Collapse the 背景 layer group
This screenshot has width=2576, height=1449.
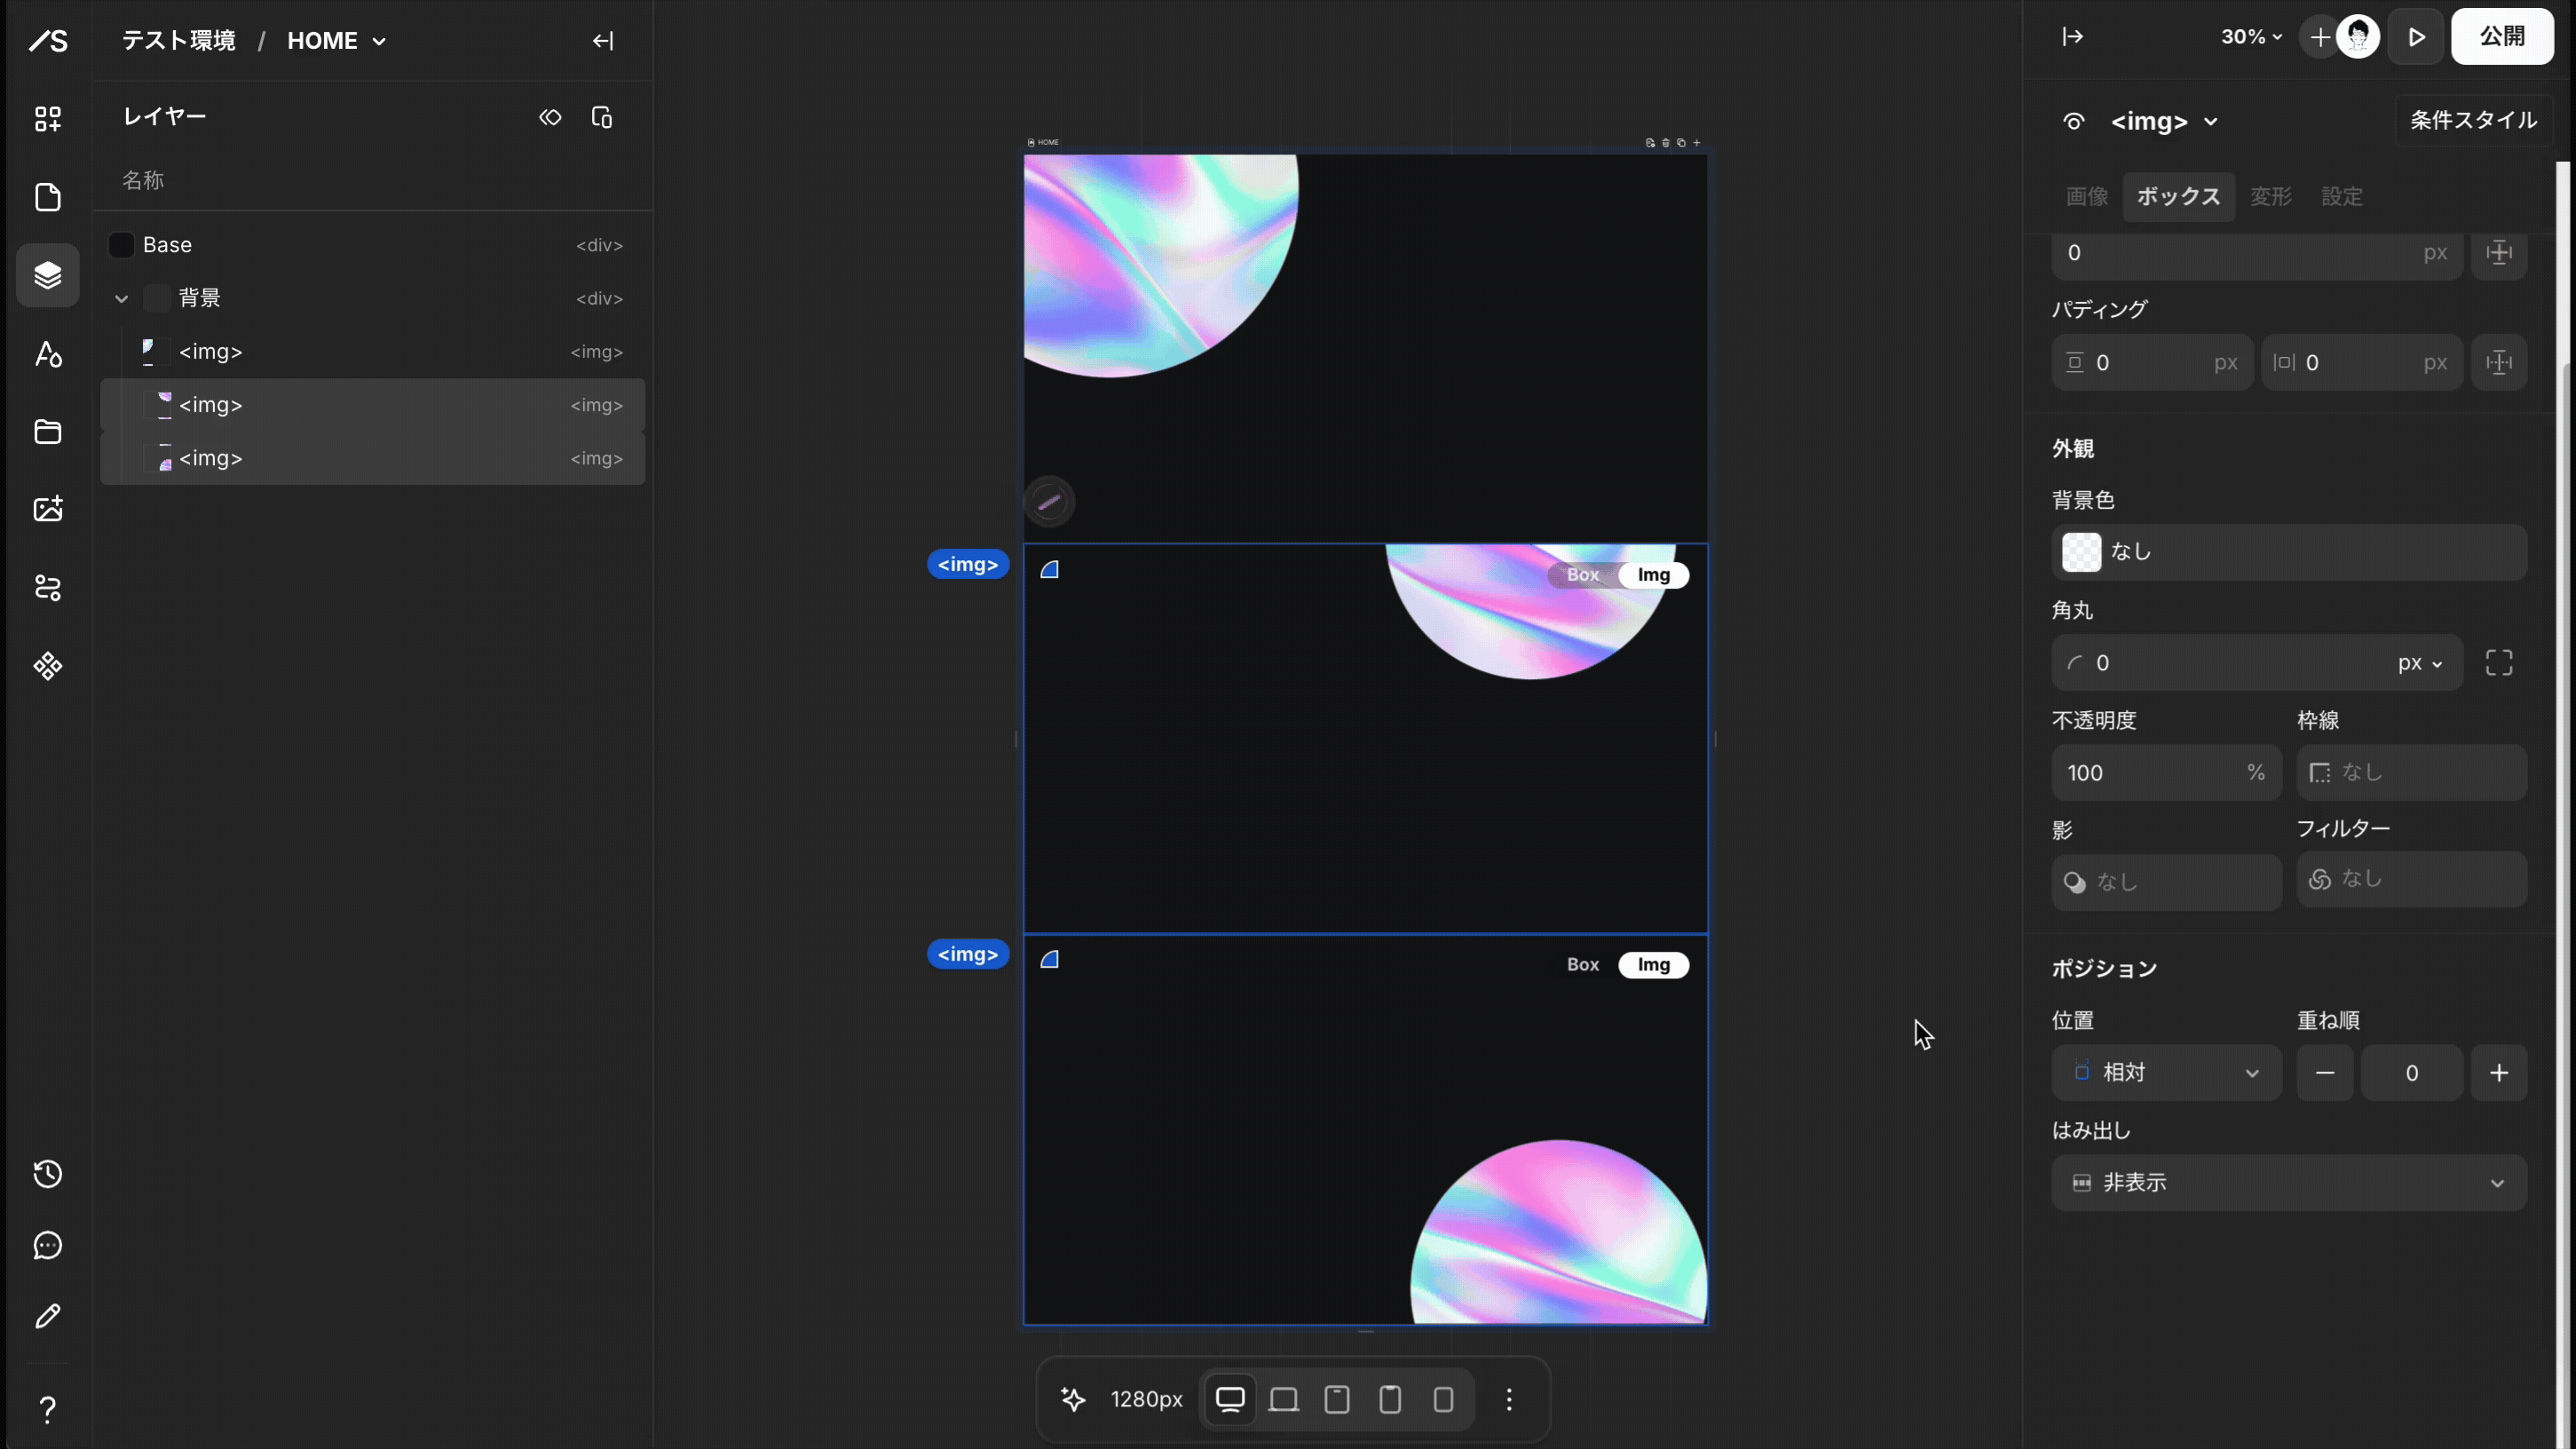click(121, 298)
